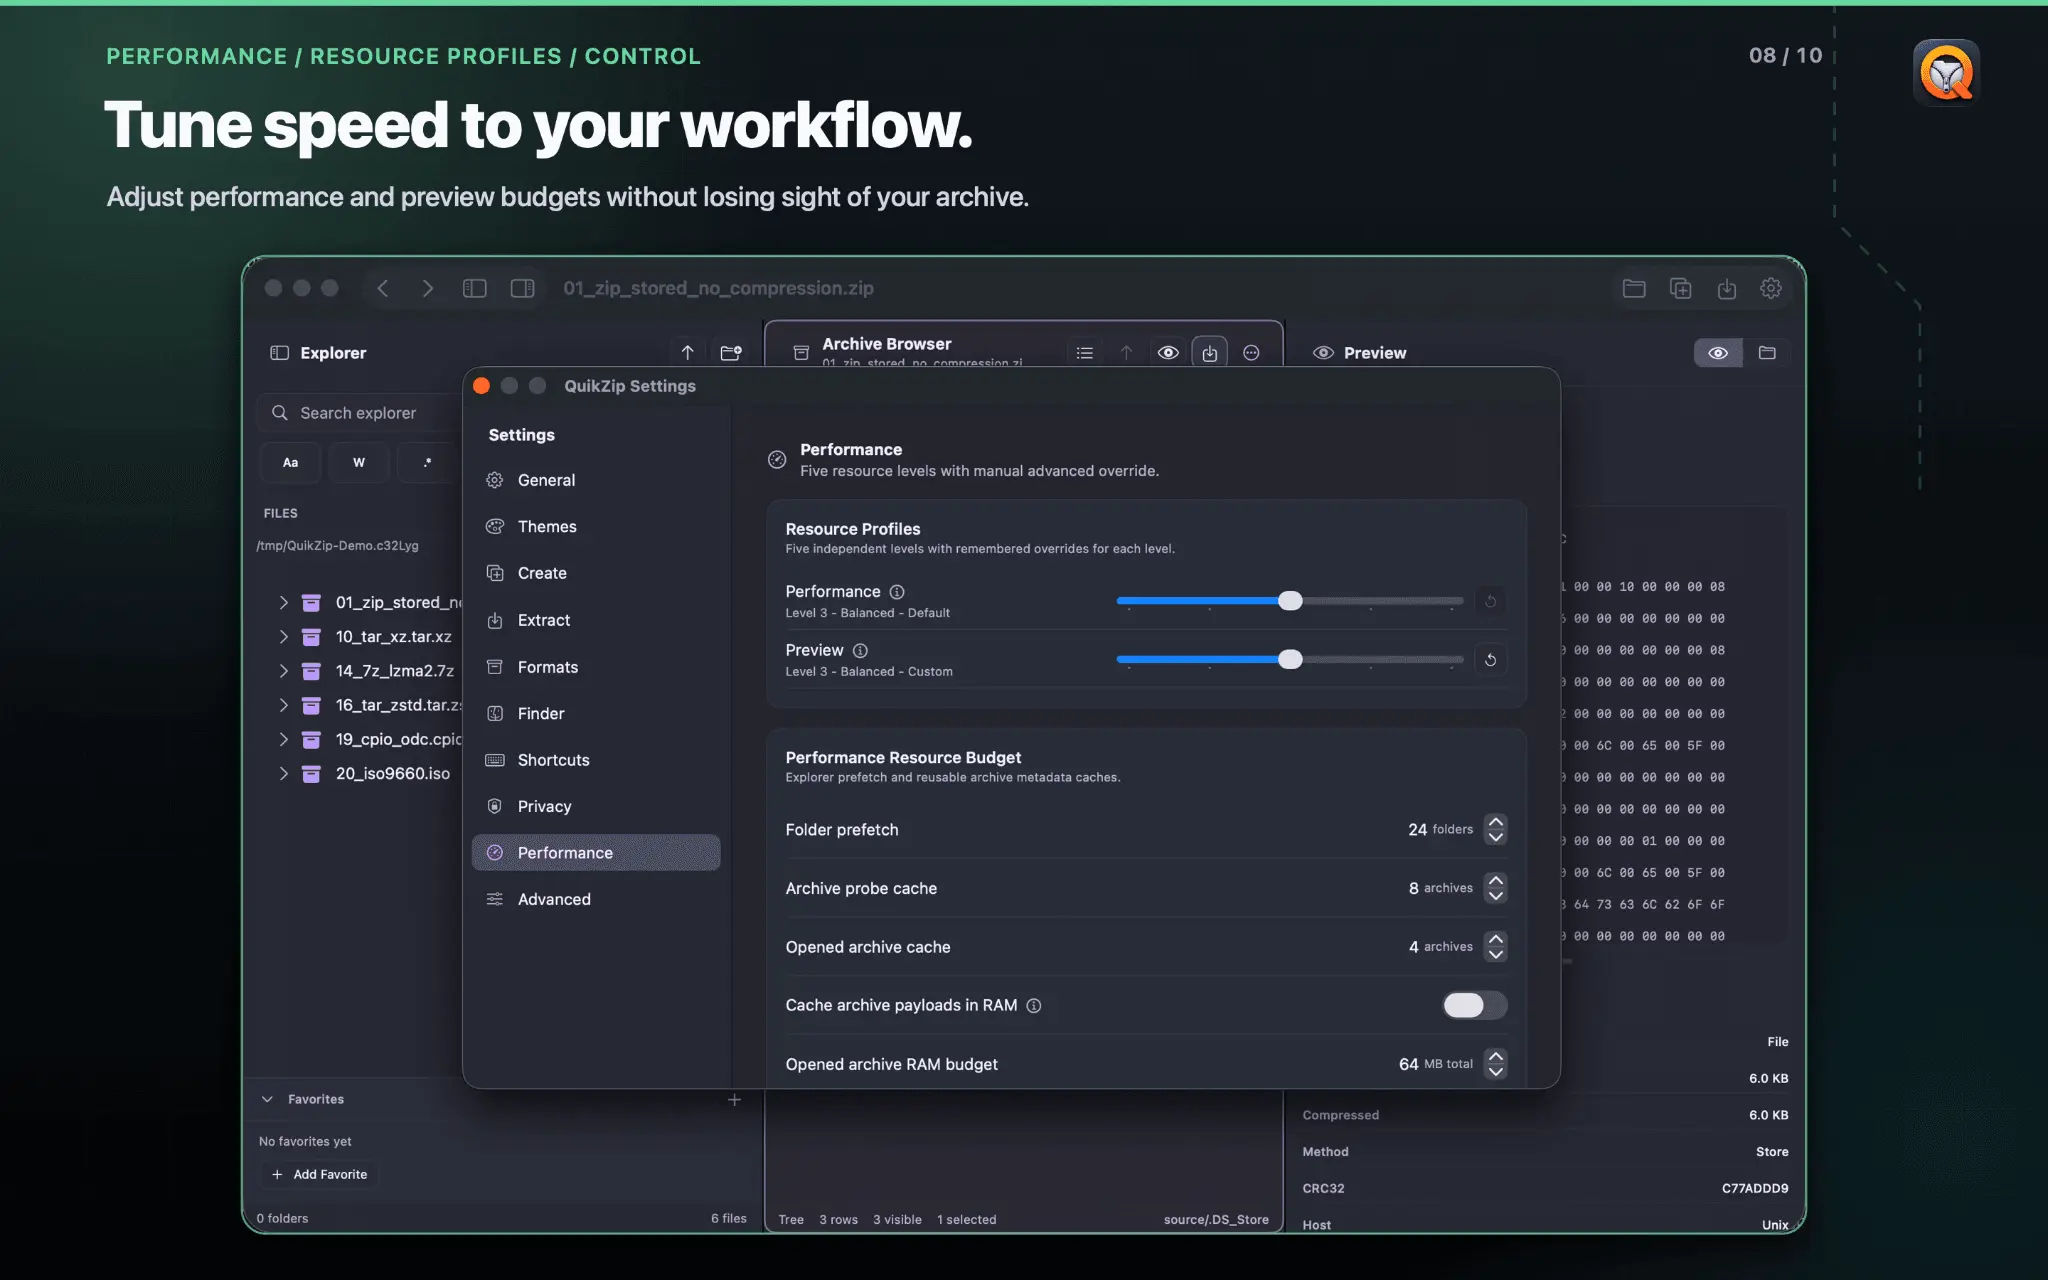The image size is (2048, 1280).
Task: Click the Archive Browser up arrow icon
Action: coord(1127,352)
